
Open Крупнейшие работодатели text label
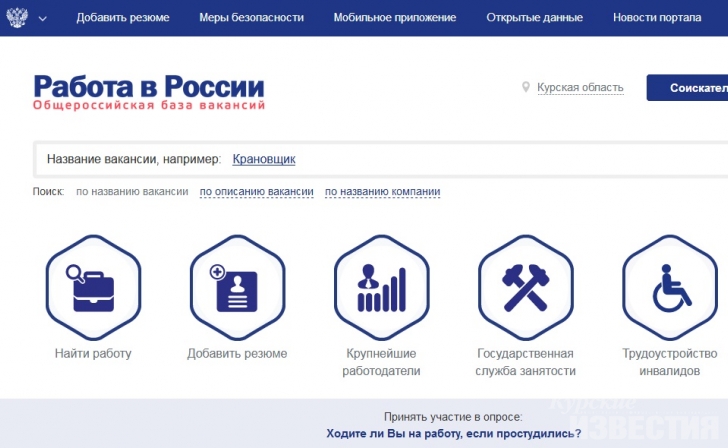pos(381,362)
